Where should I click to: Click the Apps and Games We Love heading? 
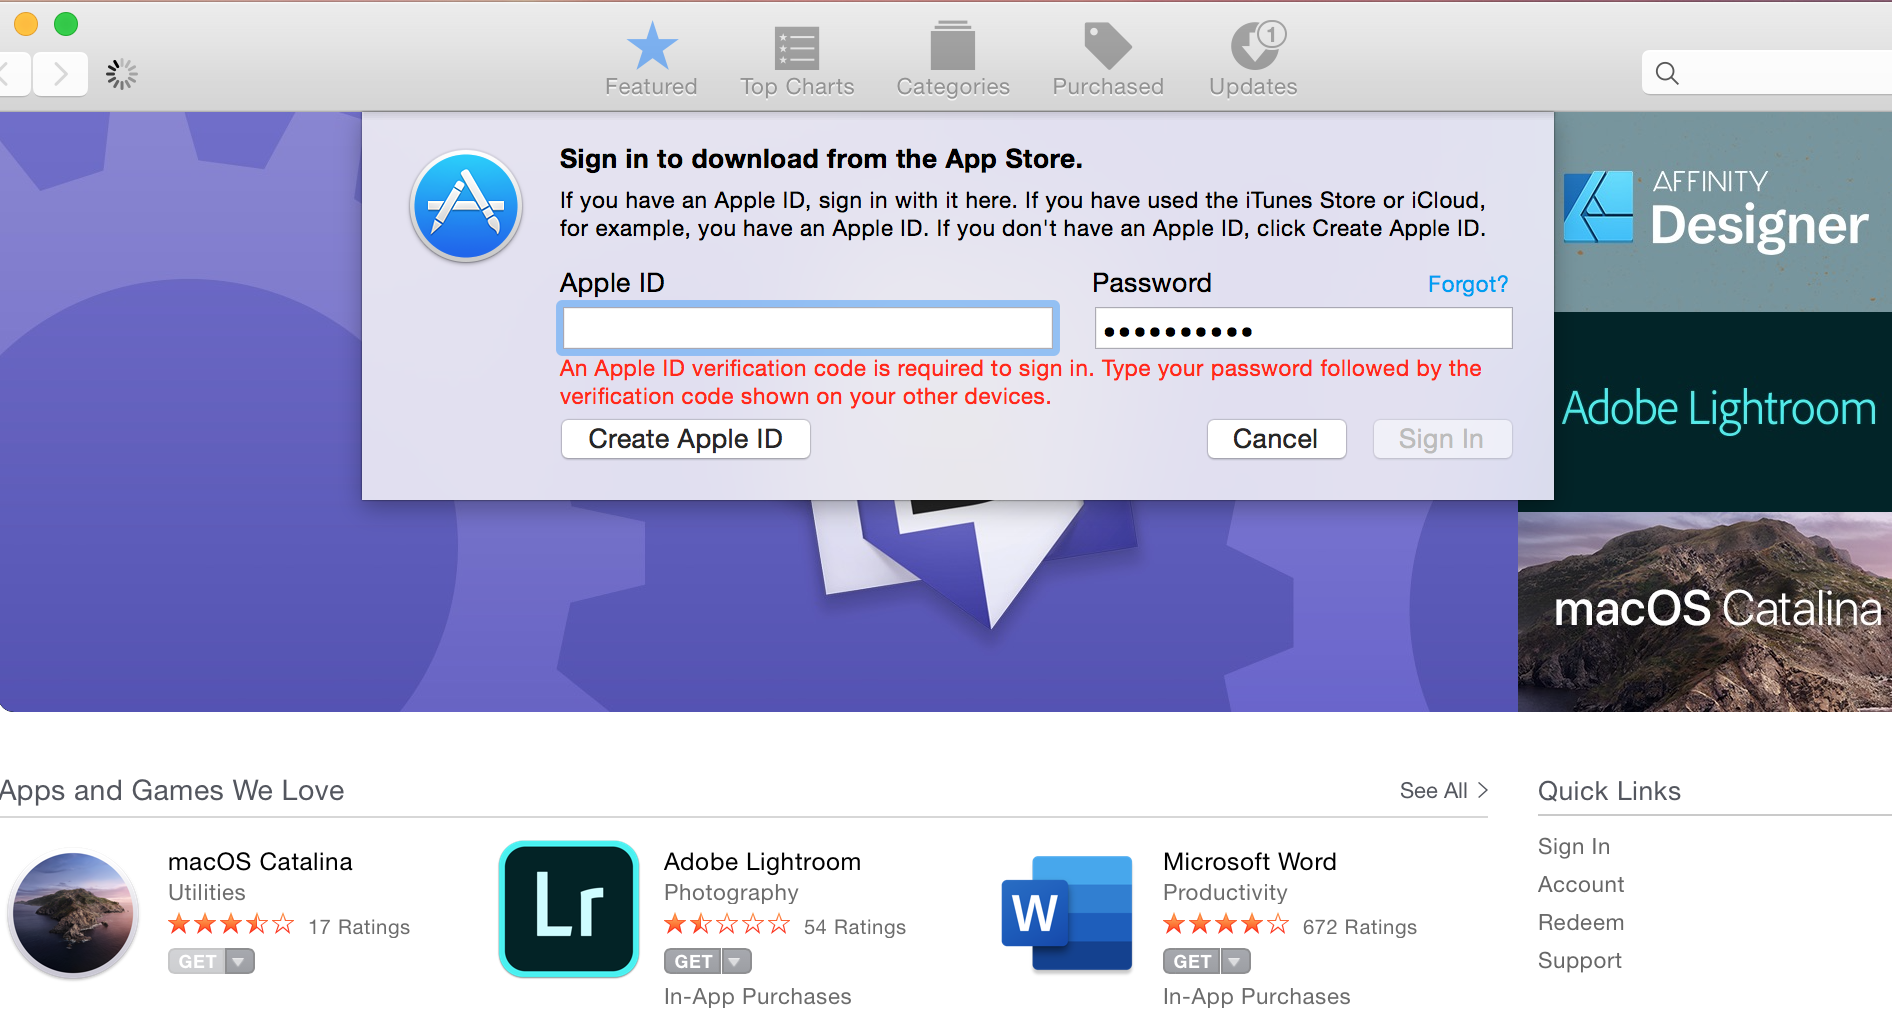(172, 791)
